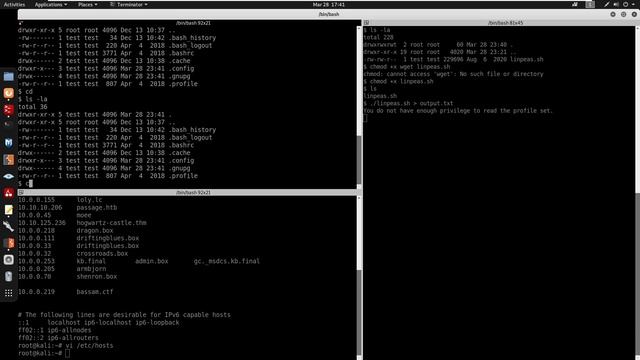Click the '$ chmod +x wget linpeas.sh' command line
Viewport: 640px width, 360px height.
(x=407, y=67)
